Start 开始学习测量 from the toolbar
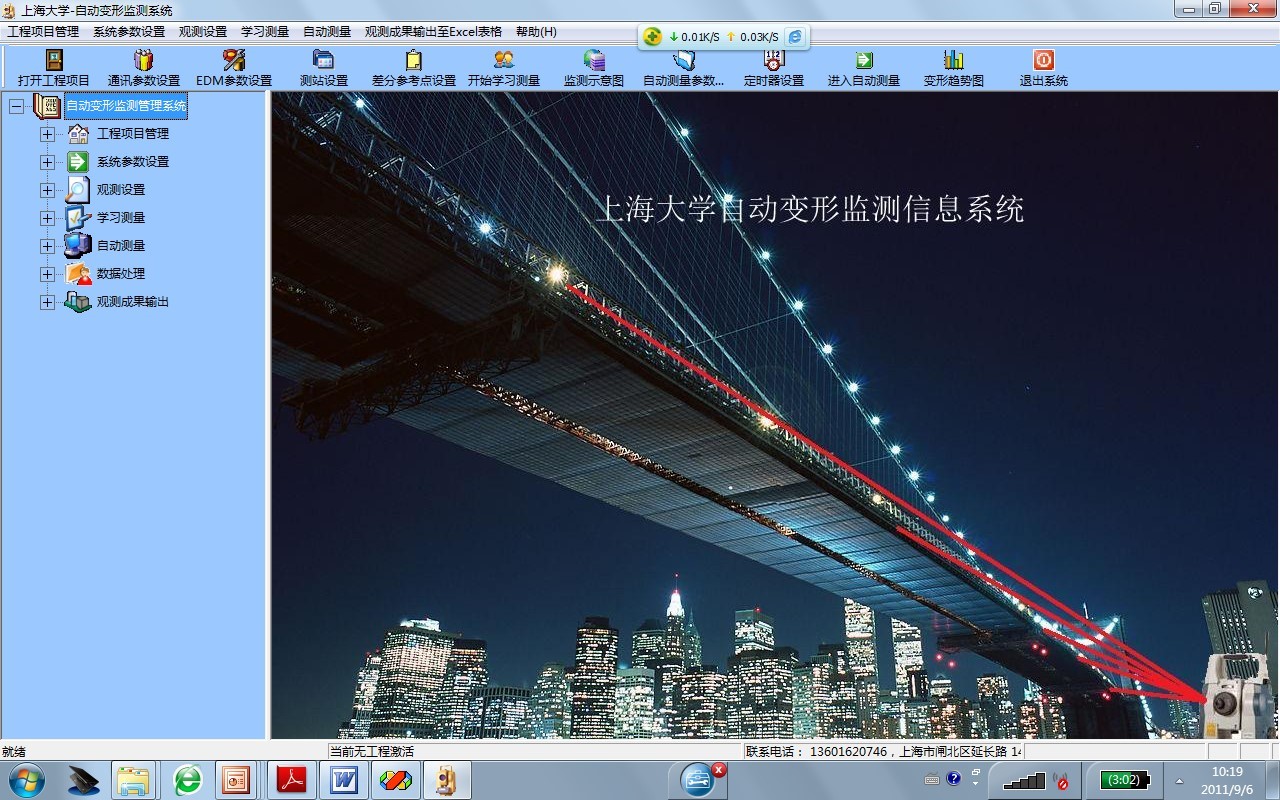Image resolution: width=1280 pixels, height=800 pixels. (x=504, y=61)
